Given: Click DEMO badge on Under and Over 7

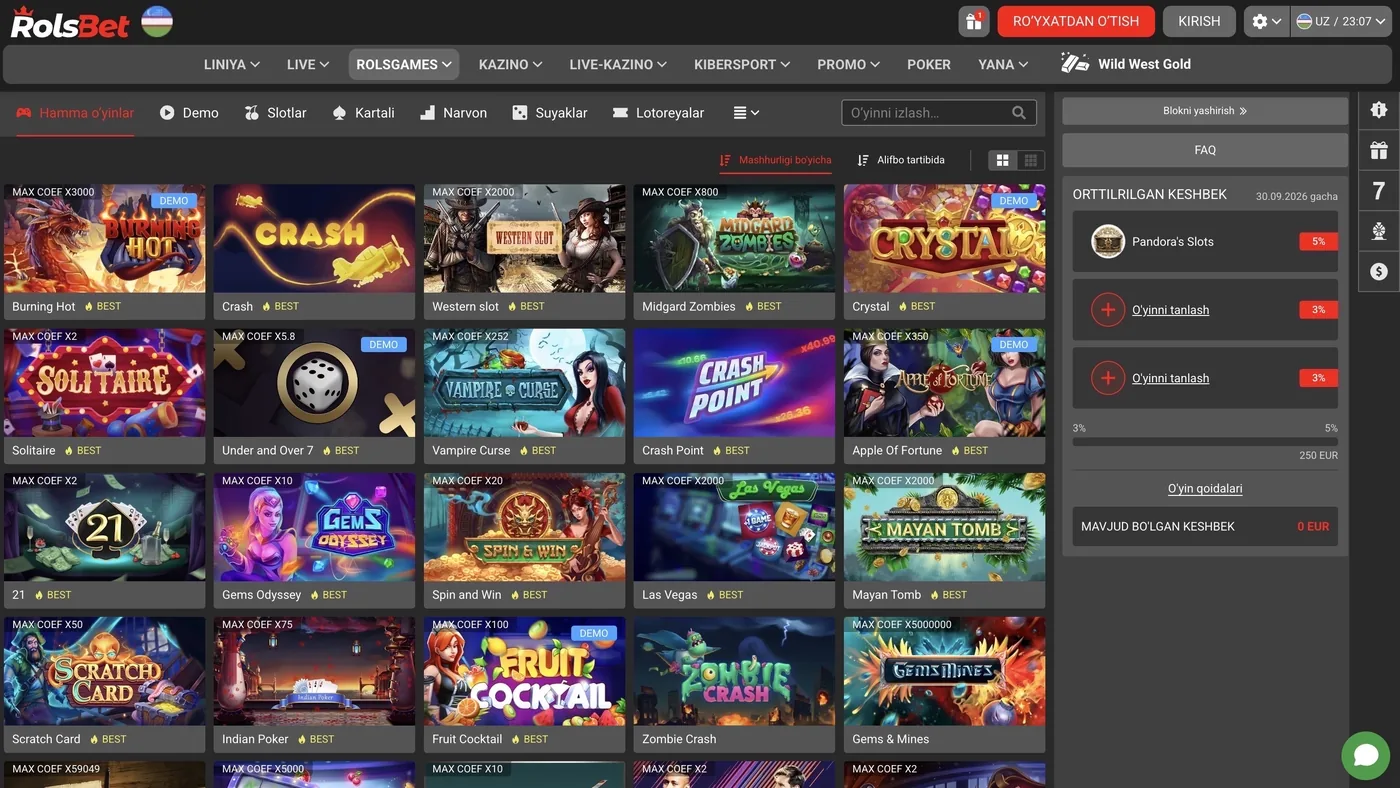Looking at the screenshot, I should pos(384,344).
